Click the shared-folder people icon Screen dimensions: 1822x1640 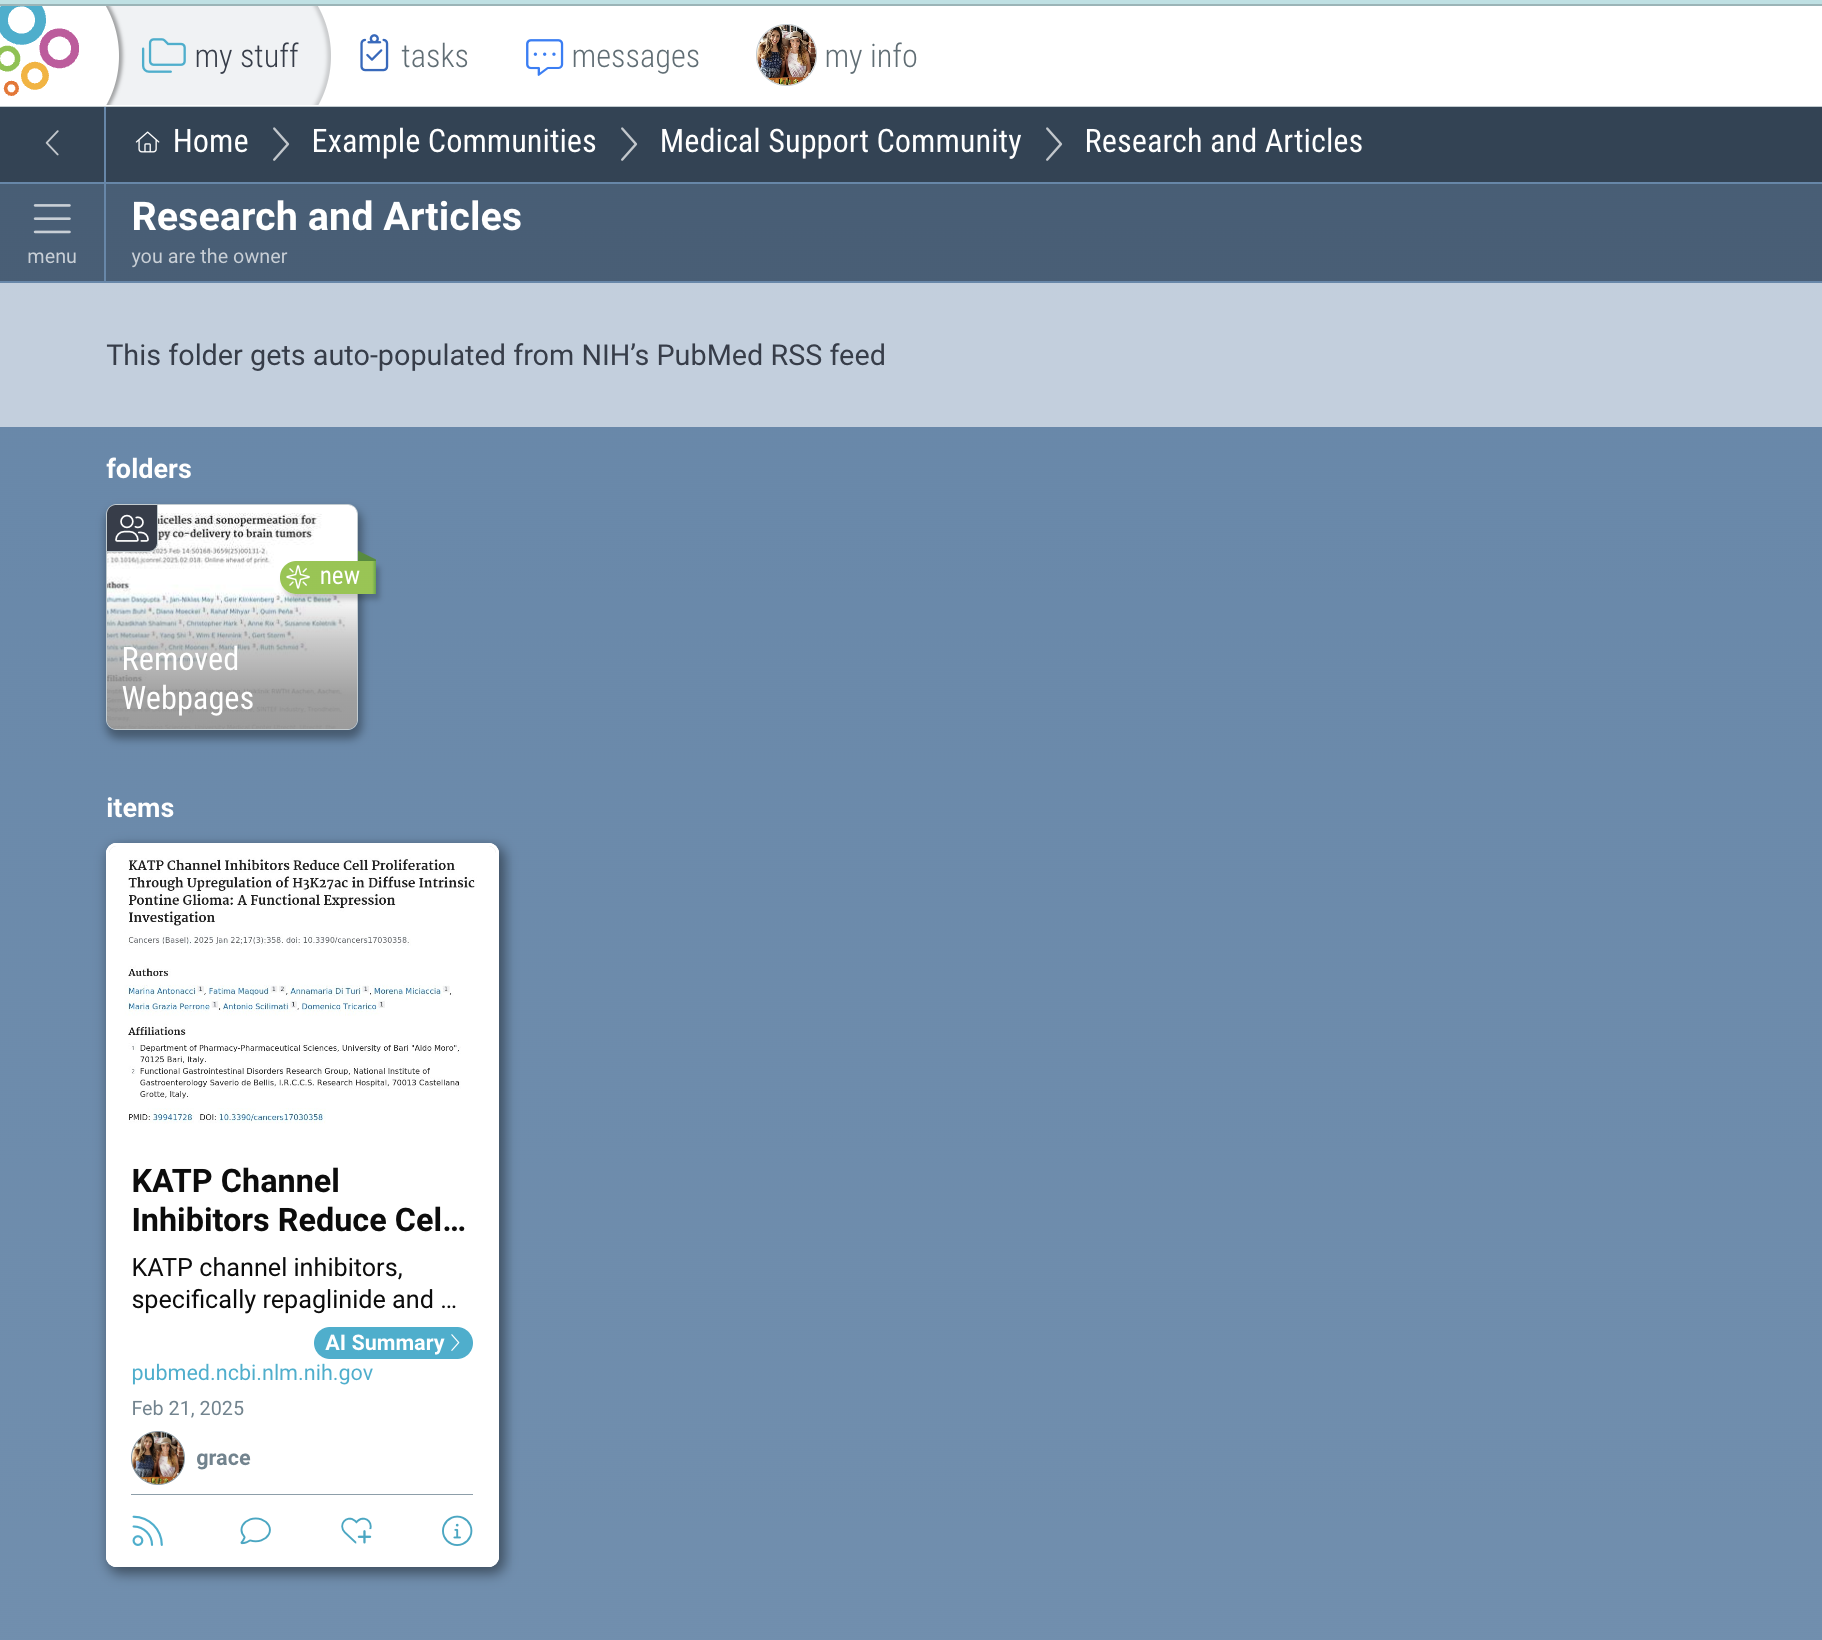[x=131, y=527]
